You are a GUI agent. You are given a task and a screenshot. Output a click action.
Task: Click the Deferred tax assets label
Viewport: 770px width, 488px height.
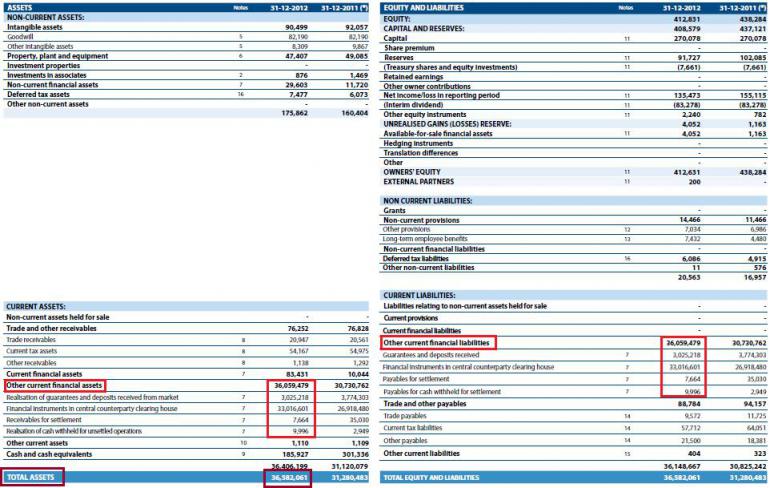[x=38, y=94]
